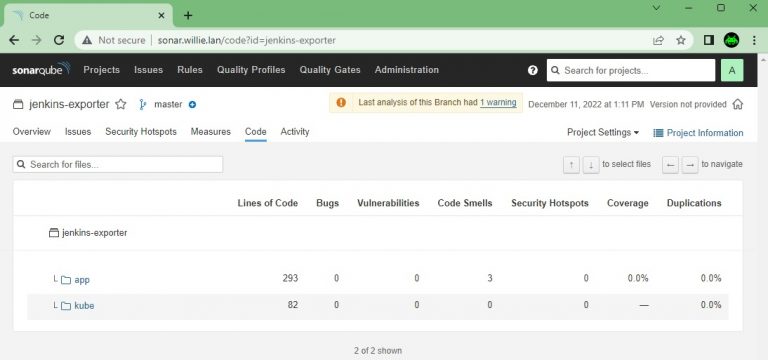Click the Project Information list icon
Viewport: 768px width, 360px height.
(x=658, y=133)
